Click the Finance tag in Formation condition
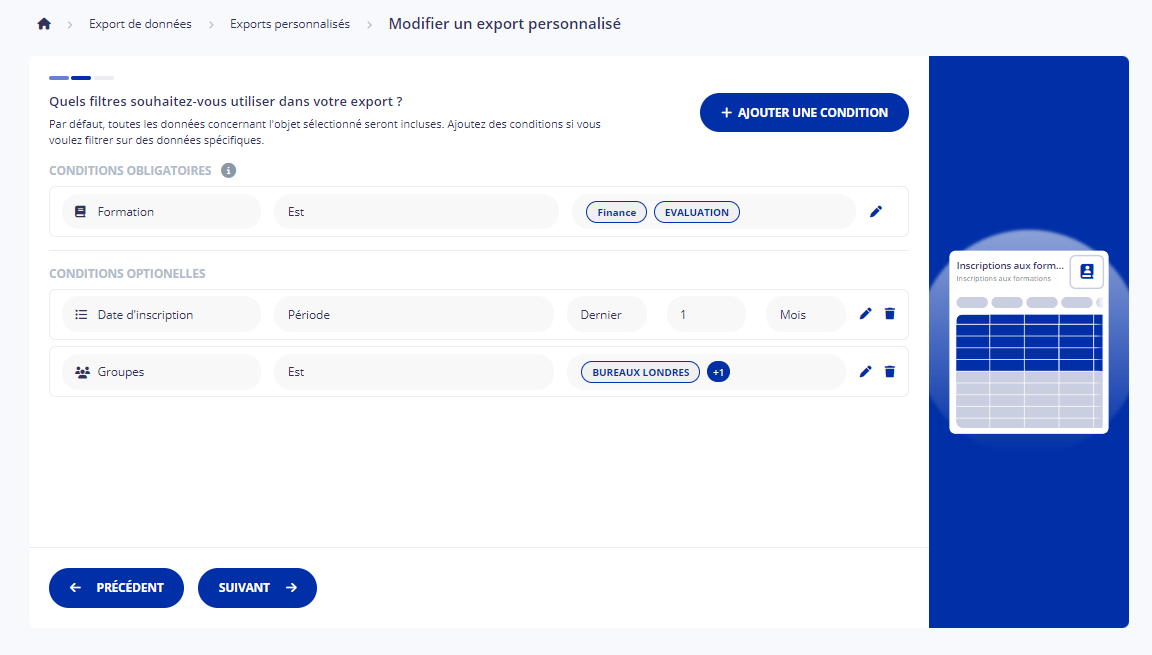This screenshot has height=655, width=1152. (x=616, y=212)
